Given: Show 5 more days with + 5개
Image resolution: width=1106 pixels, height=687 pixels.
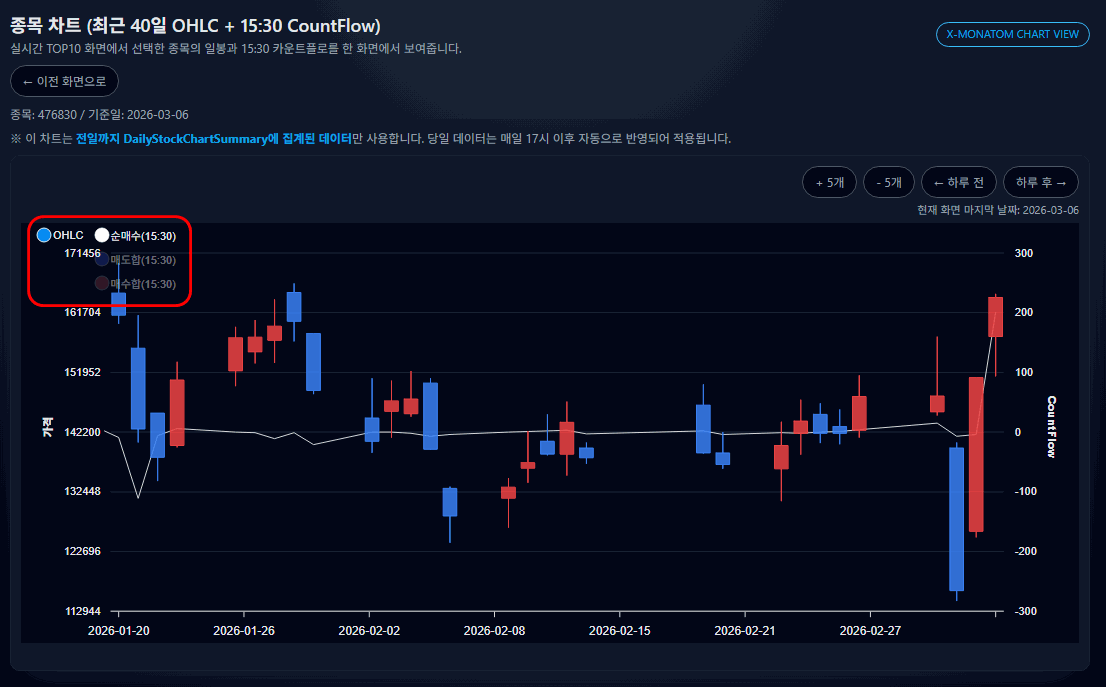Looking at the screenshot, I should coord(829,182).
